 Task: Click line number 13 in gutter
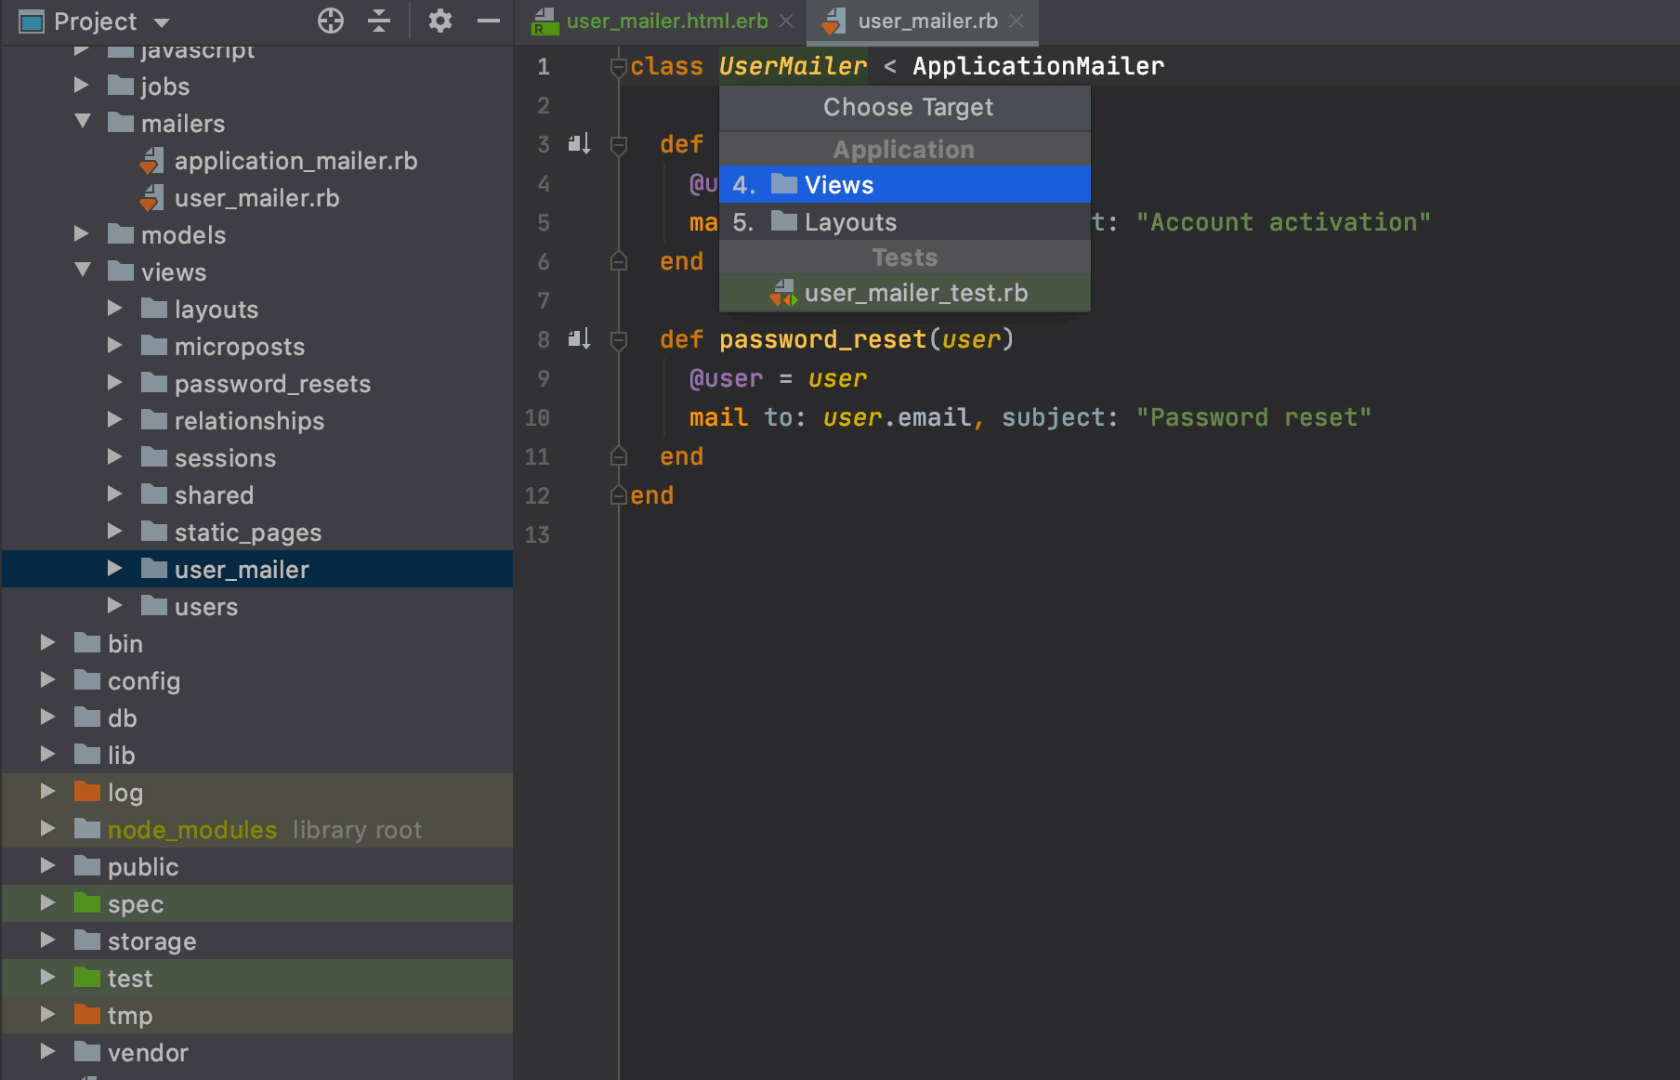(537, 535)
